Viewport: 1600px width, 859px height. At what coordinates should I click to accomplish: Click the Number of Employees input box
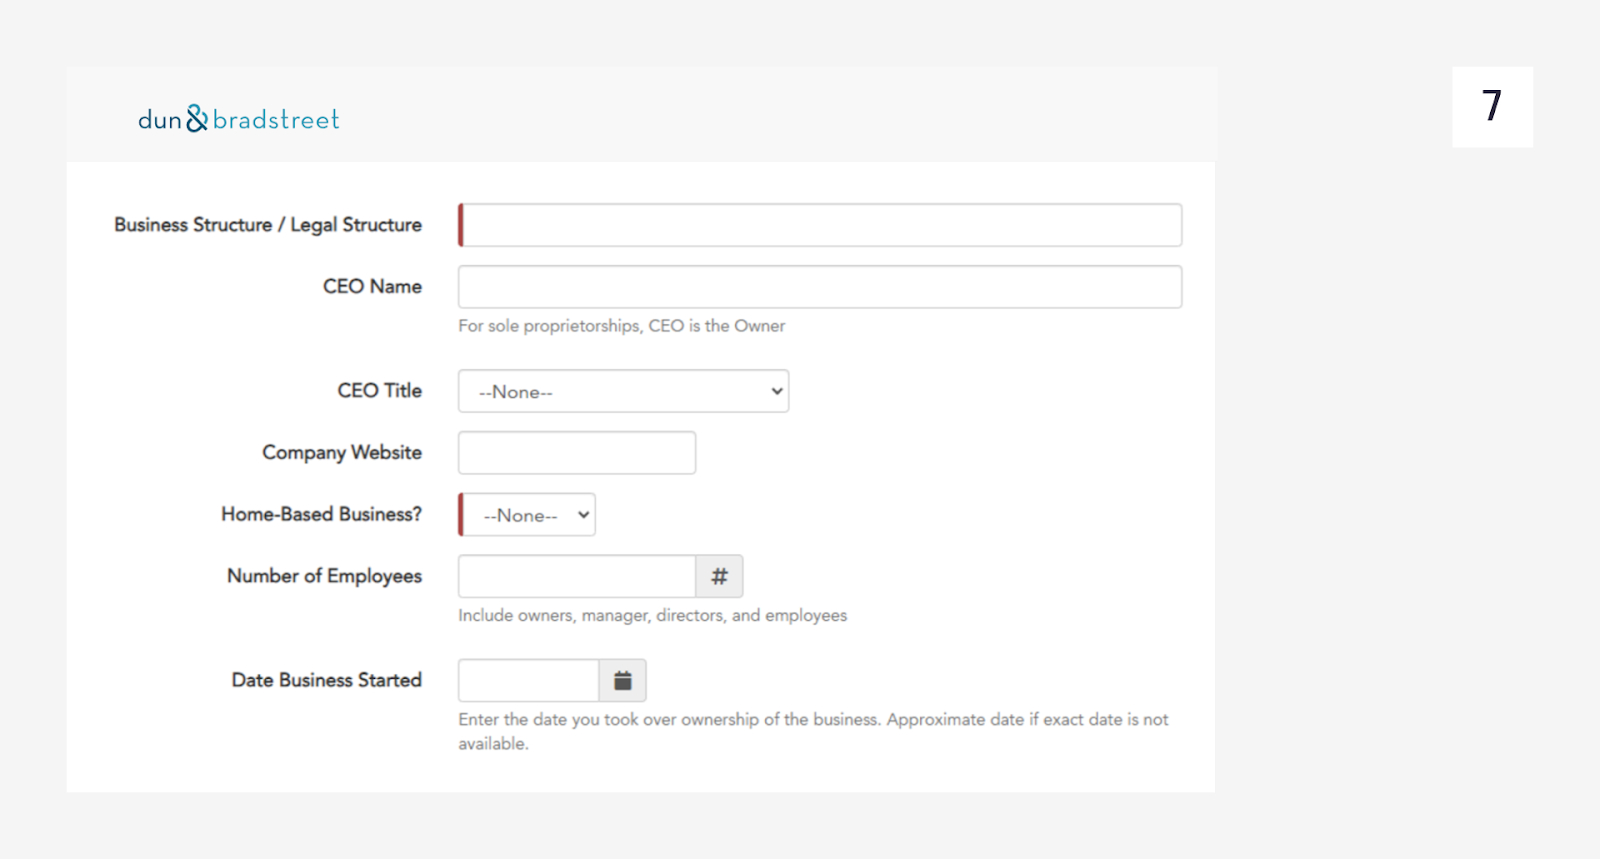pos(577,576)
